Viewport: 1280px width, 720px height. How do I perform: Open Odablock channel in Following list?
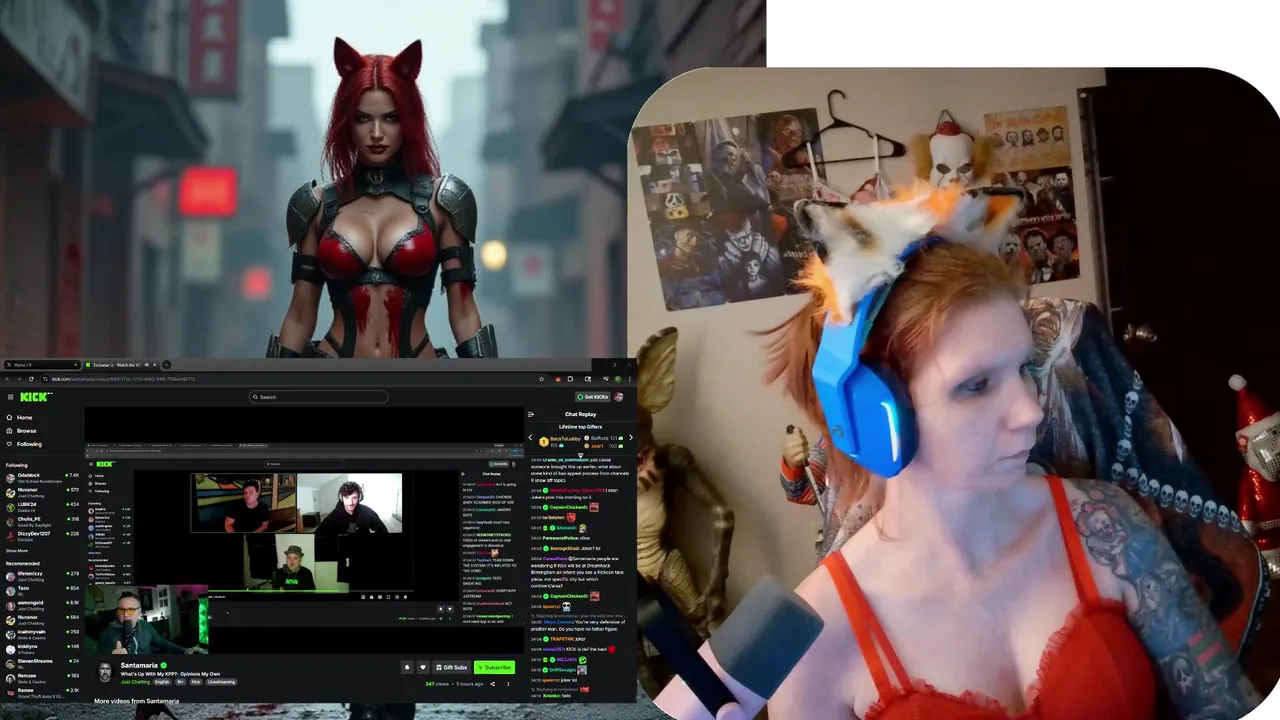[42, 478]
